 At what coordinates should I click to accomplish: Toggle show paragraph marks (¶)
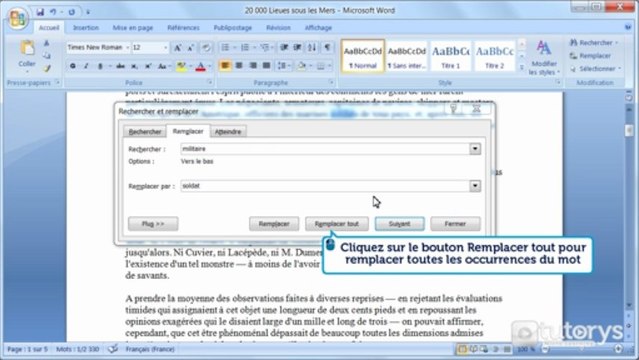[327, 48]
